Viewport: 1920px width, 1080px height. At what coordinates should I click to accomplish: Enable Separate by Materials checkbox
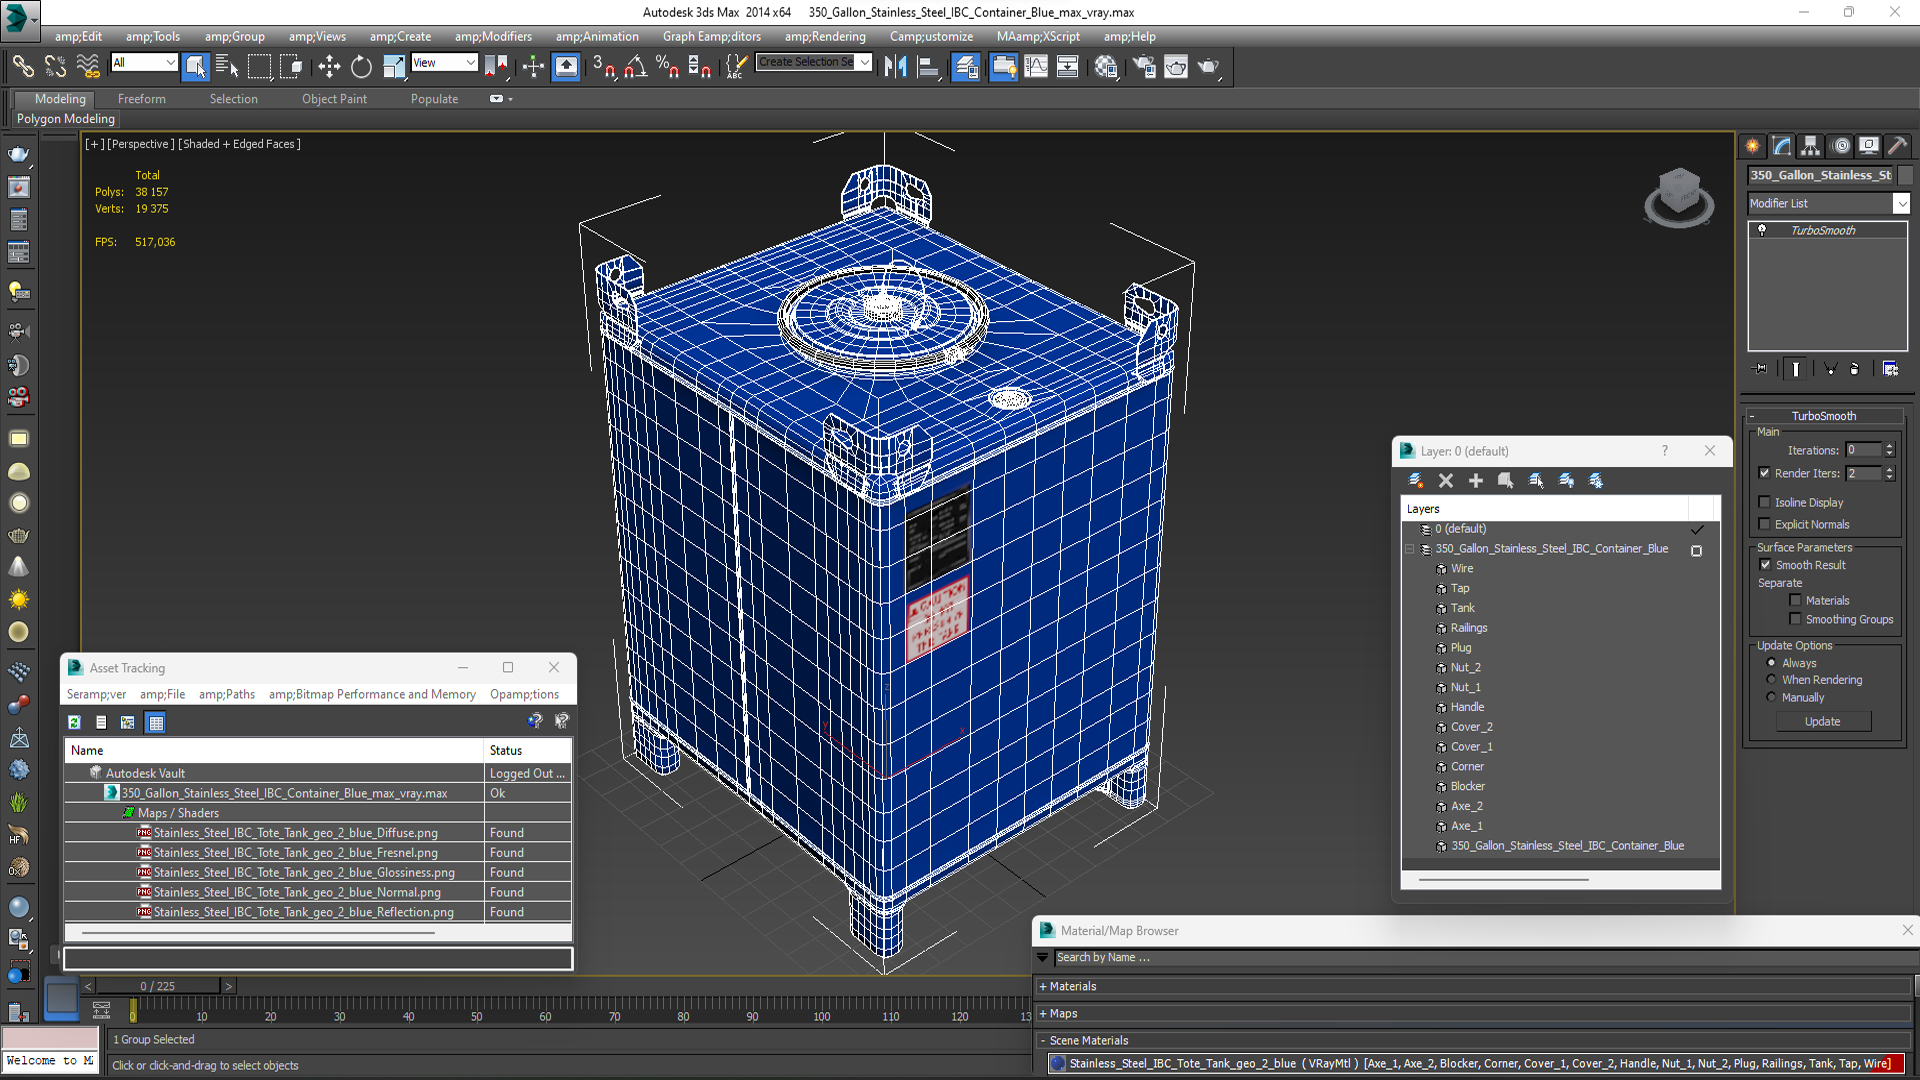coord(1795,600)
